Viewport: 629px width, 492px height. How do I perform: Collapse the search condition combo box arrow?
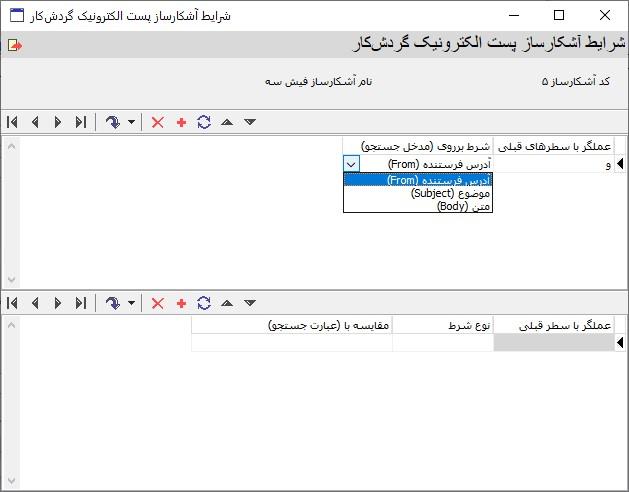351,164
